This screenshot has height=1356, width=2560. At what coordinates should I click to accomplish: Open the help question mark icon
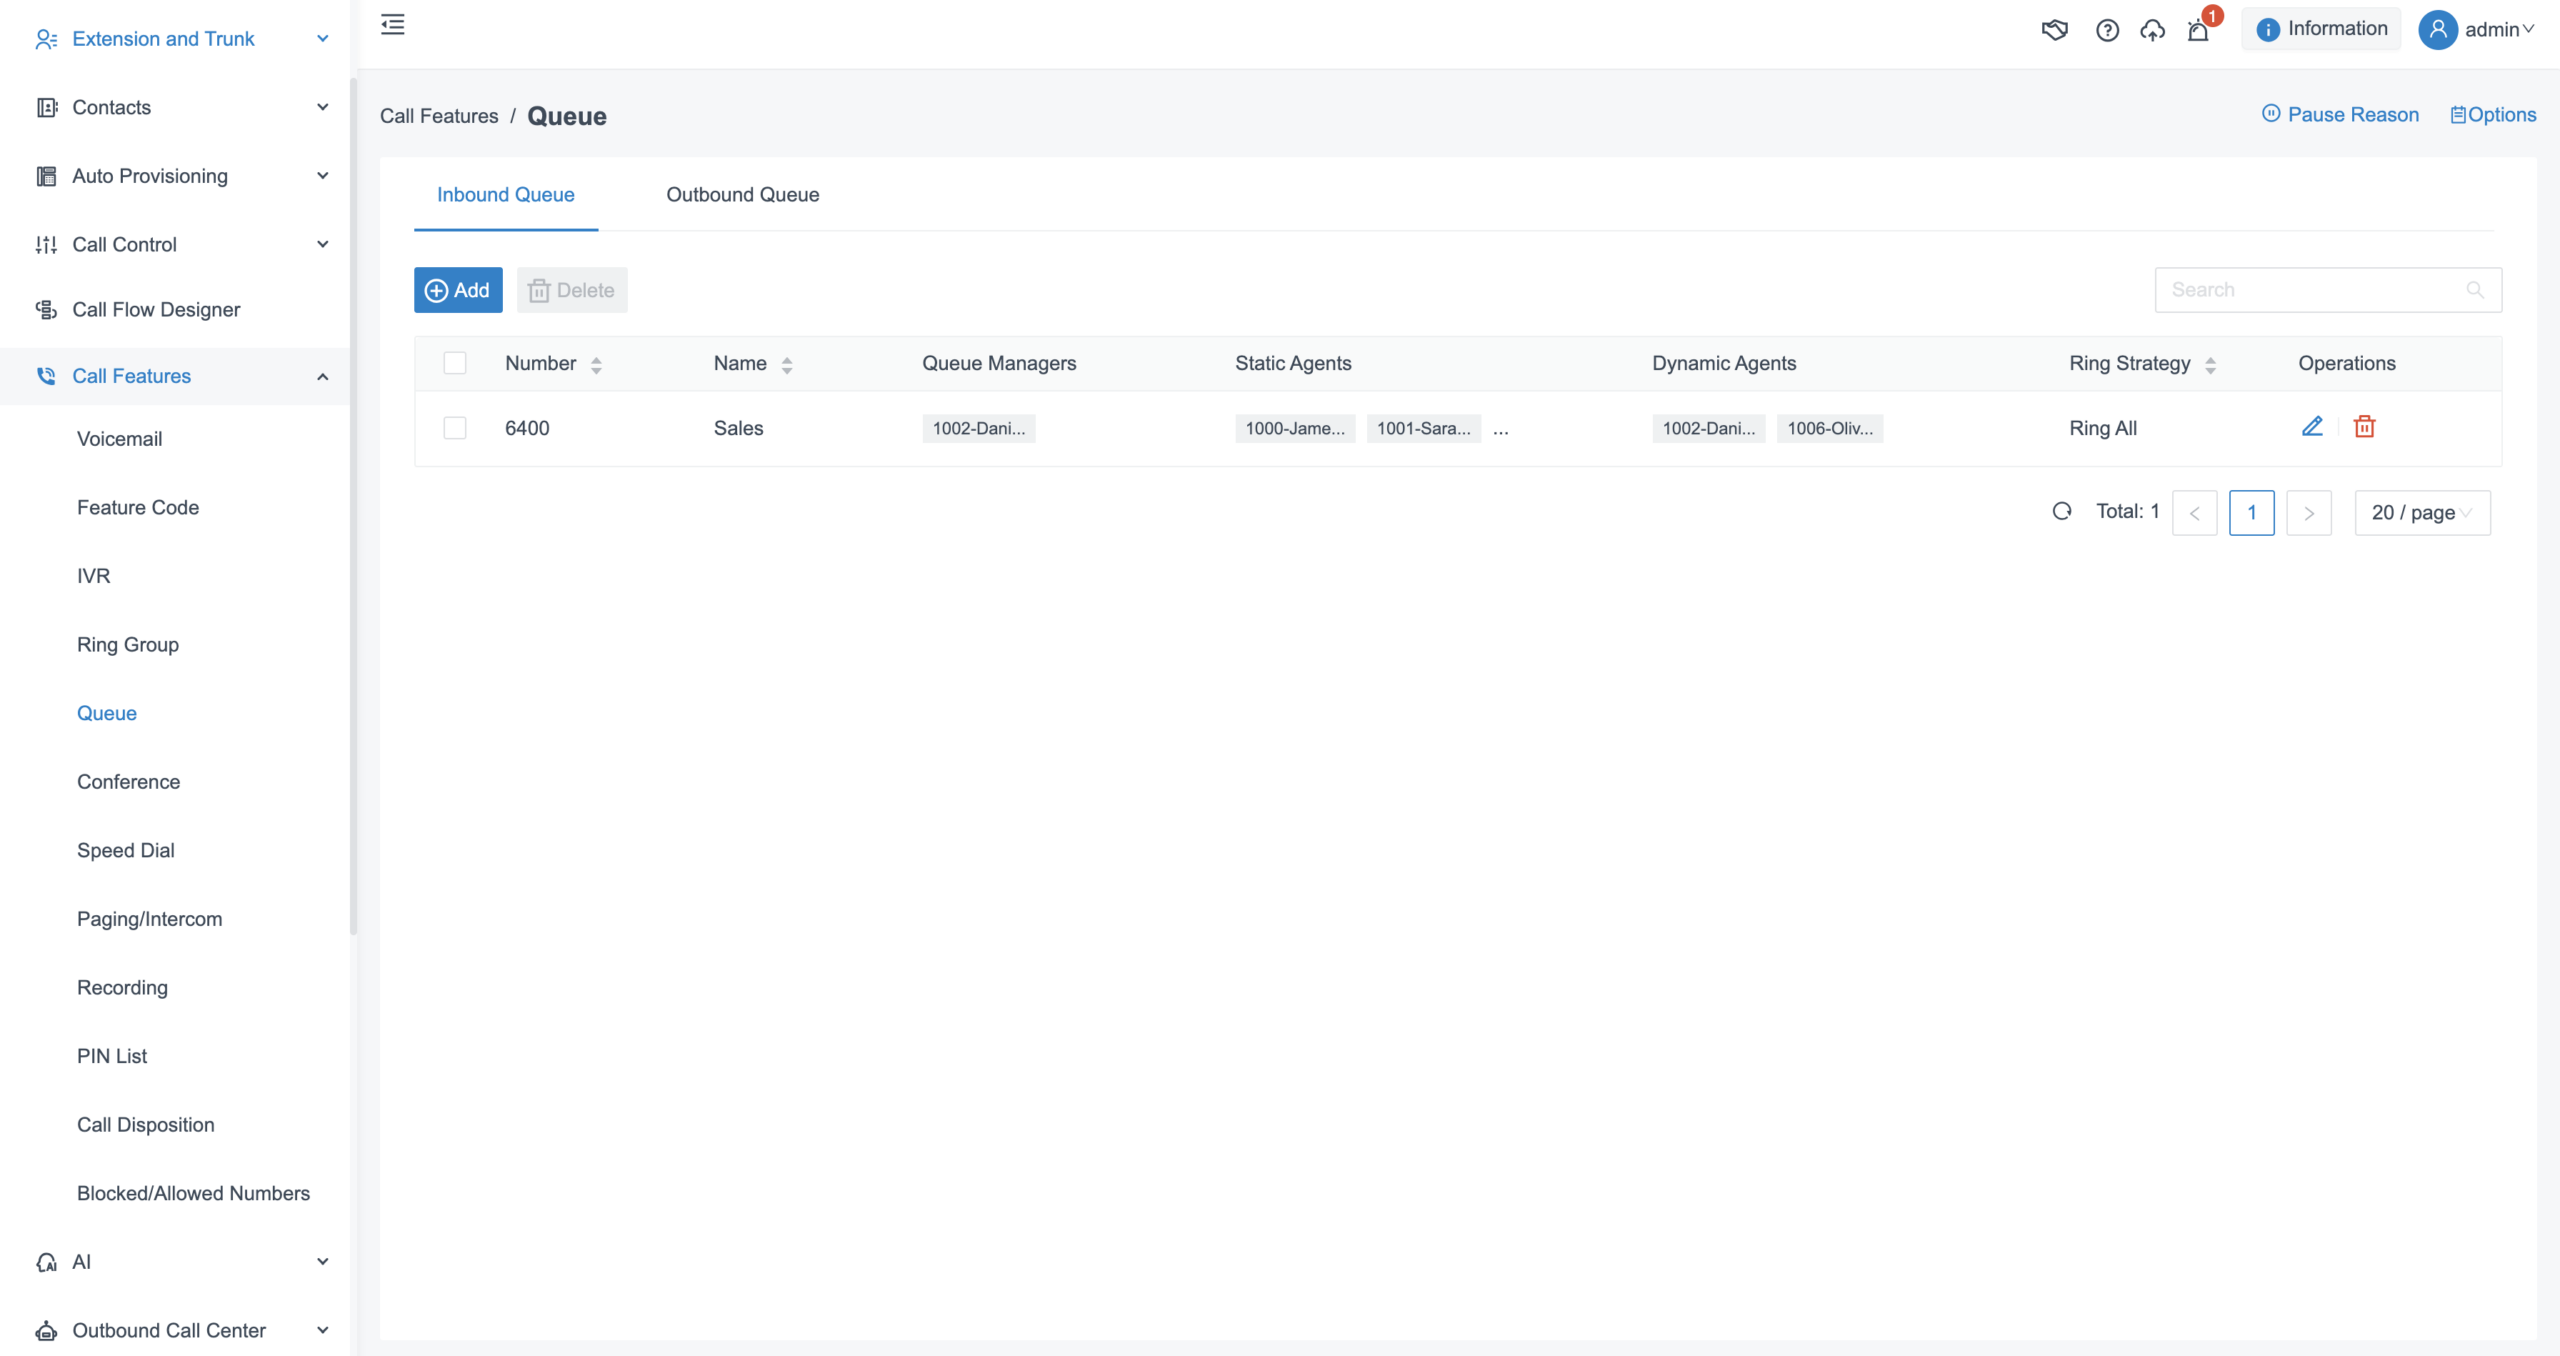[2107, 30]
